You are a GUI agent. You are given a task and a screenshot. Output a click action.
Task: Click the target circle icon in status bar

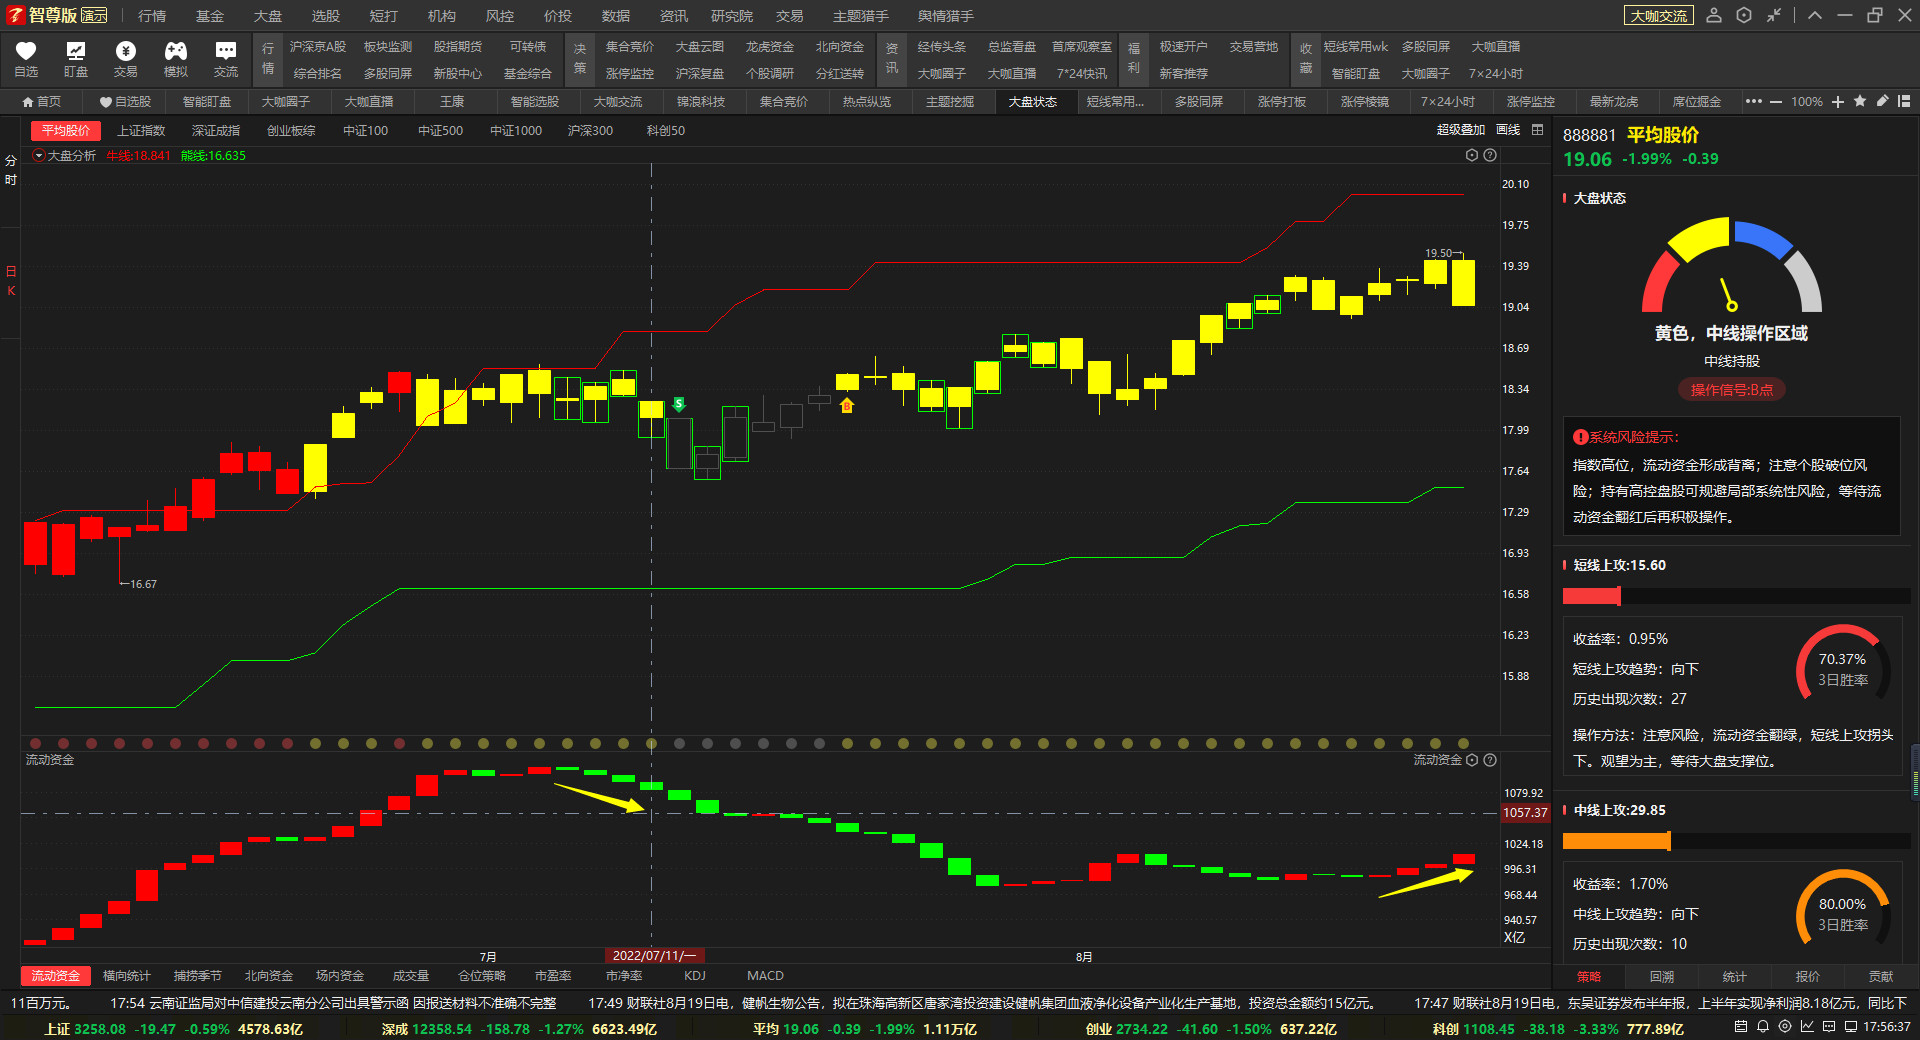point(1785,1027)
